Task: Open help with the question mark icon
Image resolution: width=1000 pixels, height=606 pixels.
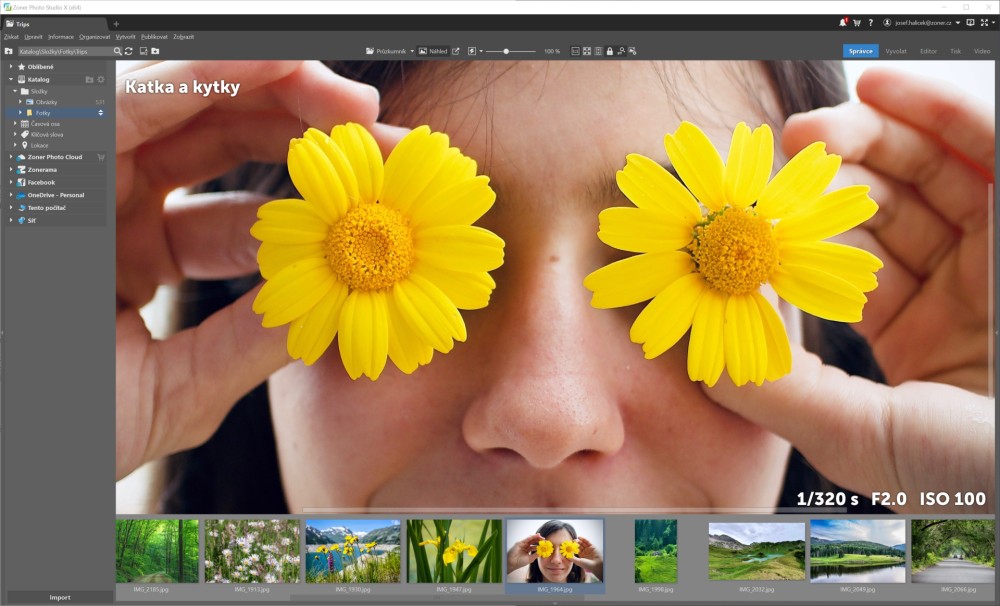Action: coord(871,23)
